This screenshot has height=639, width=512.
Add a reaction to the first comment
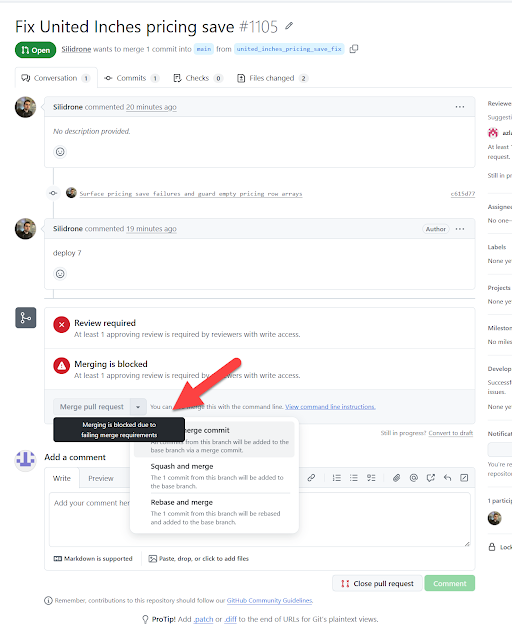coord(60,152)
